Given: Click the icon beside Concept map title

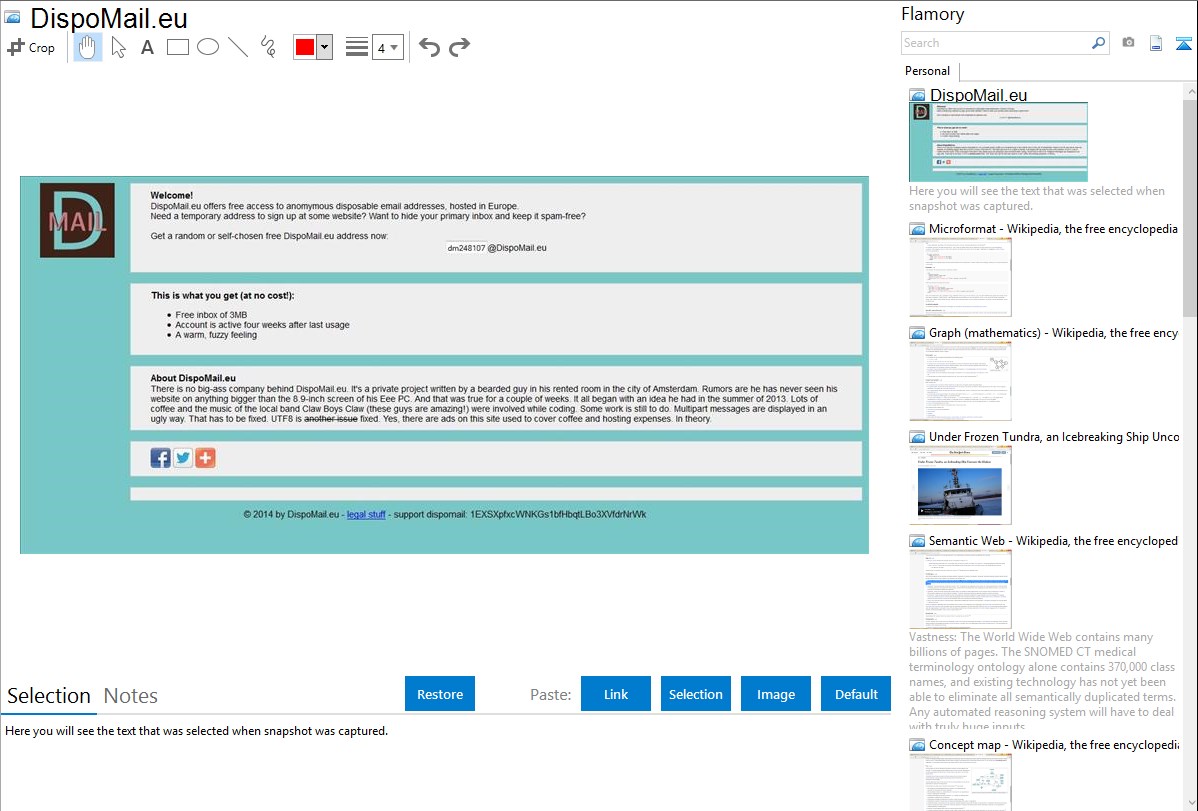Looking at the screenshot, I should pos(917,744).
